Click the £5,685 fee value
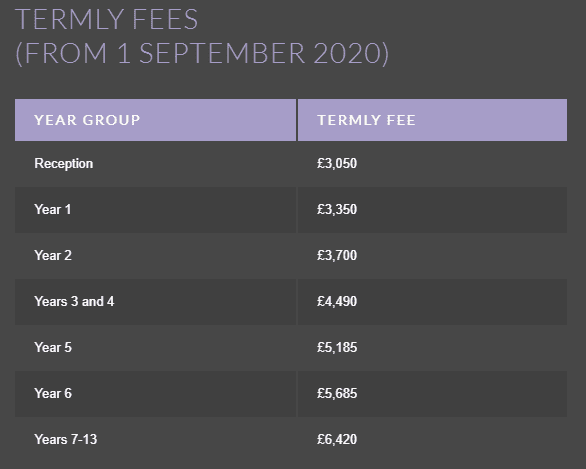586x469 pixels. [x=337, y=393]
